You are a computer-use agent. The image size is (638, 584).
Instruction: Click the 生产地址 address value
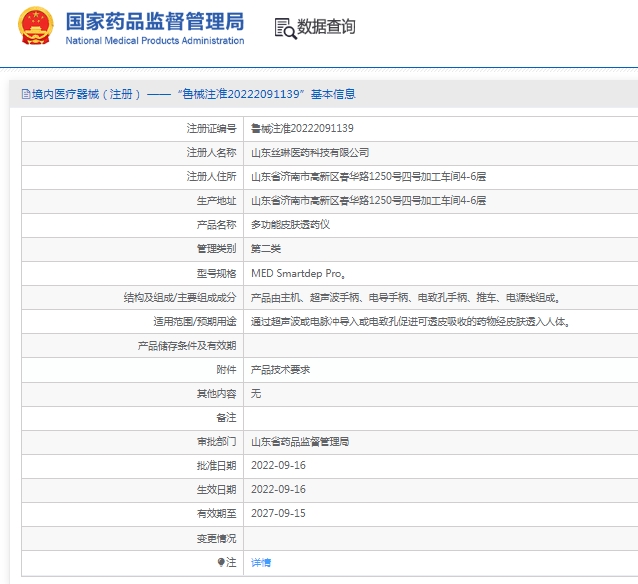coord(369,201)
